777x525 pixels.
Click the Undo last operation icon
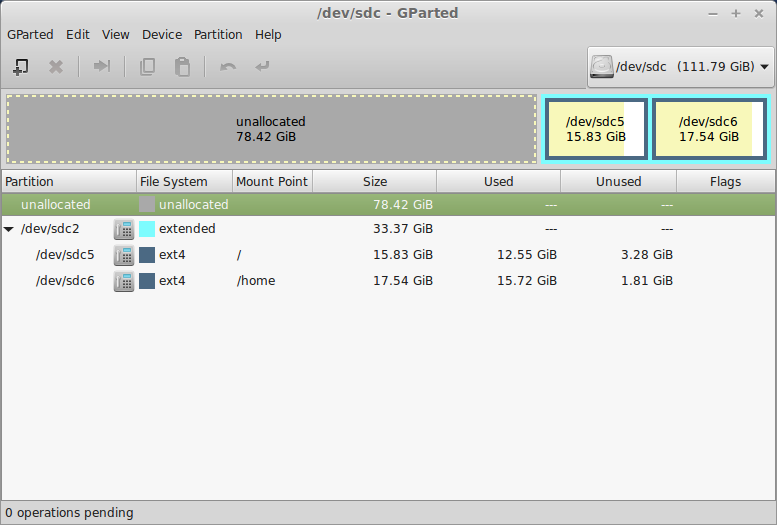click(x=228, y=67)
